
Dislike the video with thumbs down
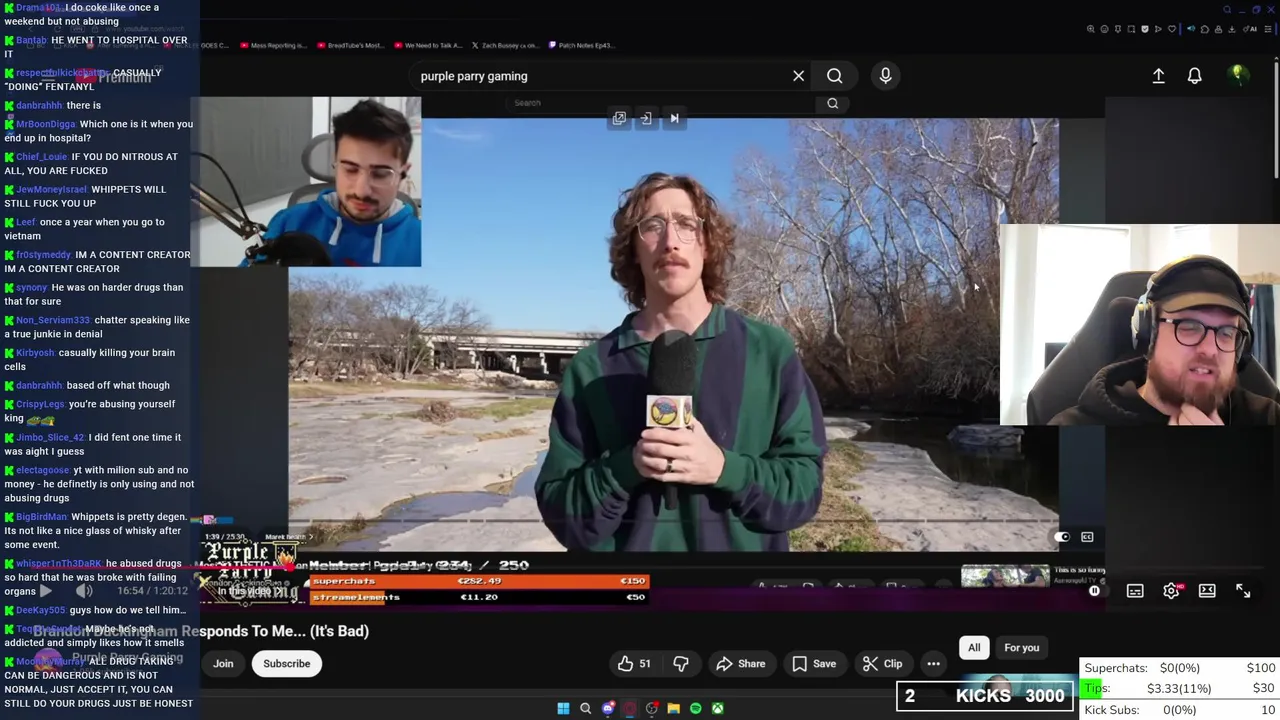[x=681, y=664]
